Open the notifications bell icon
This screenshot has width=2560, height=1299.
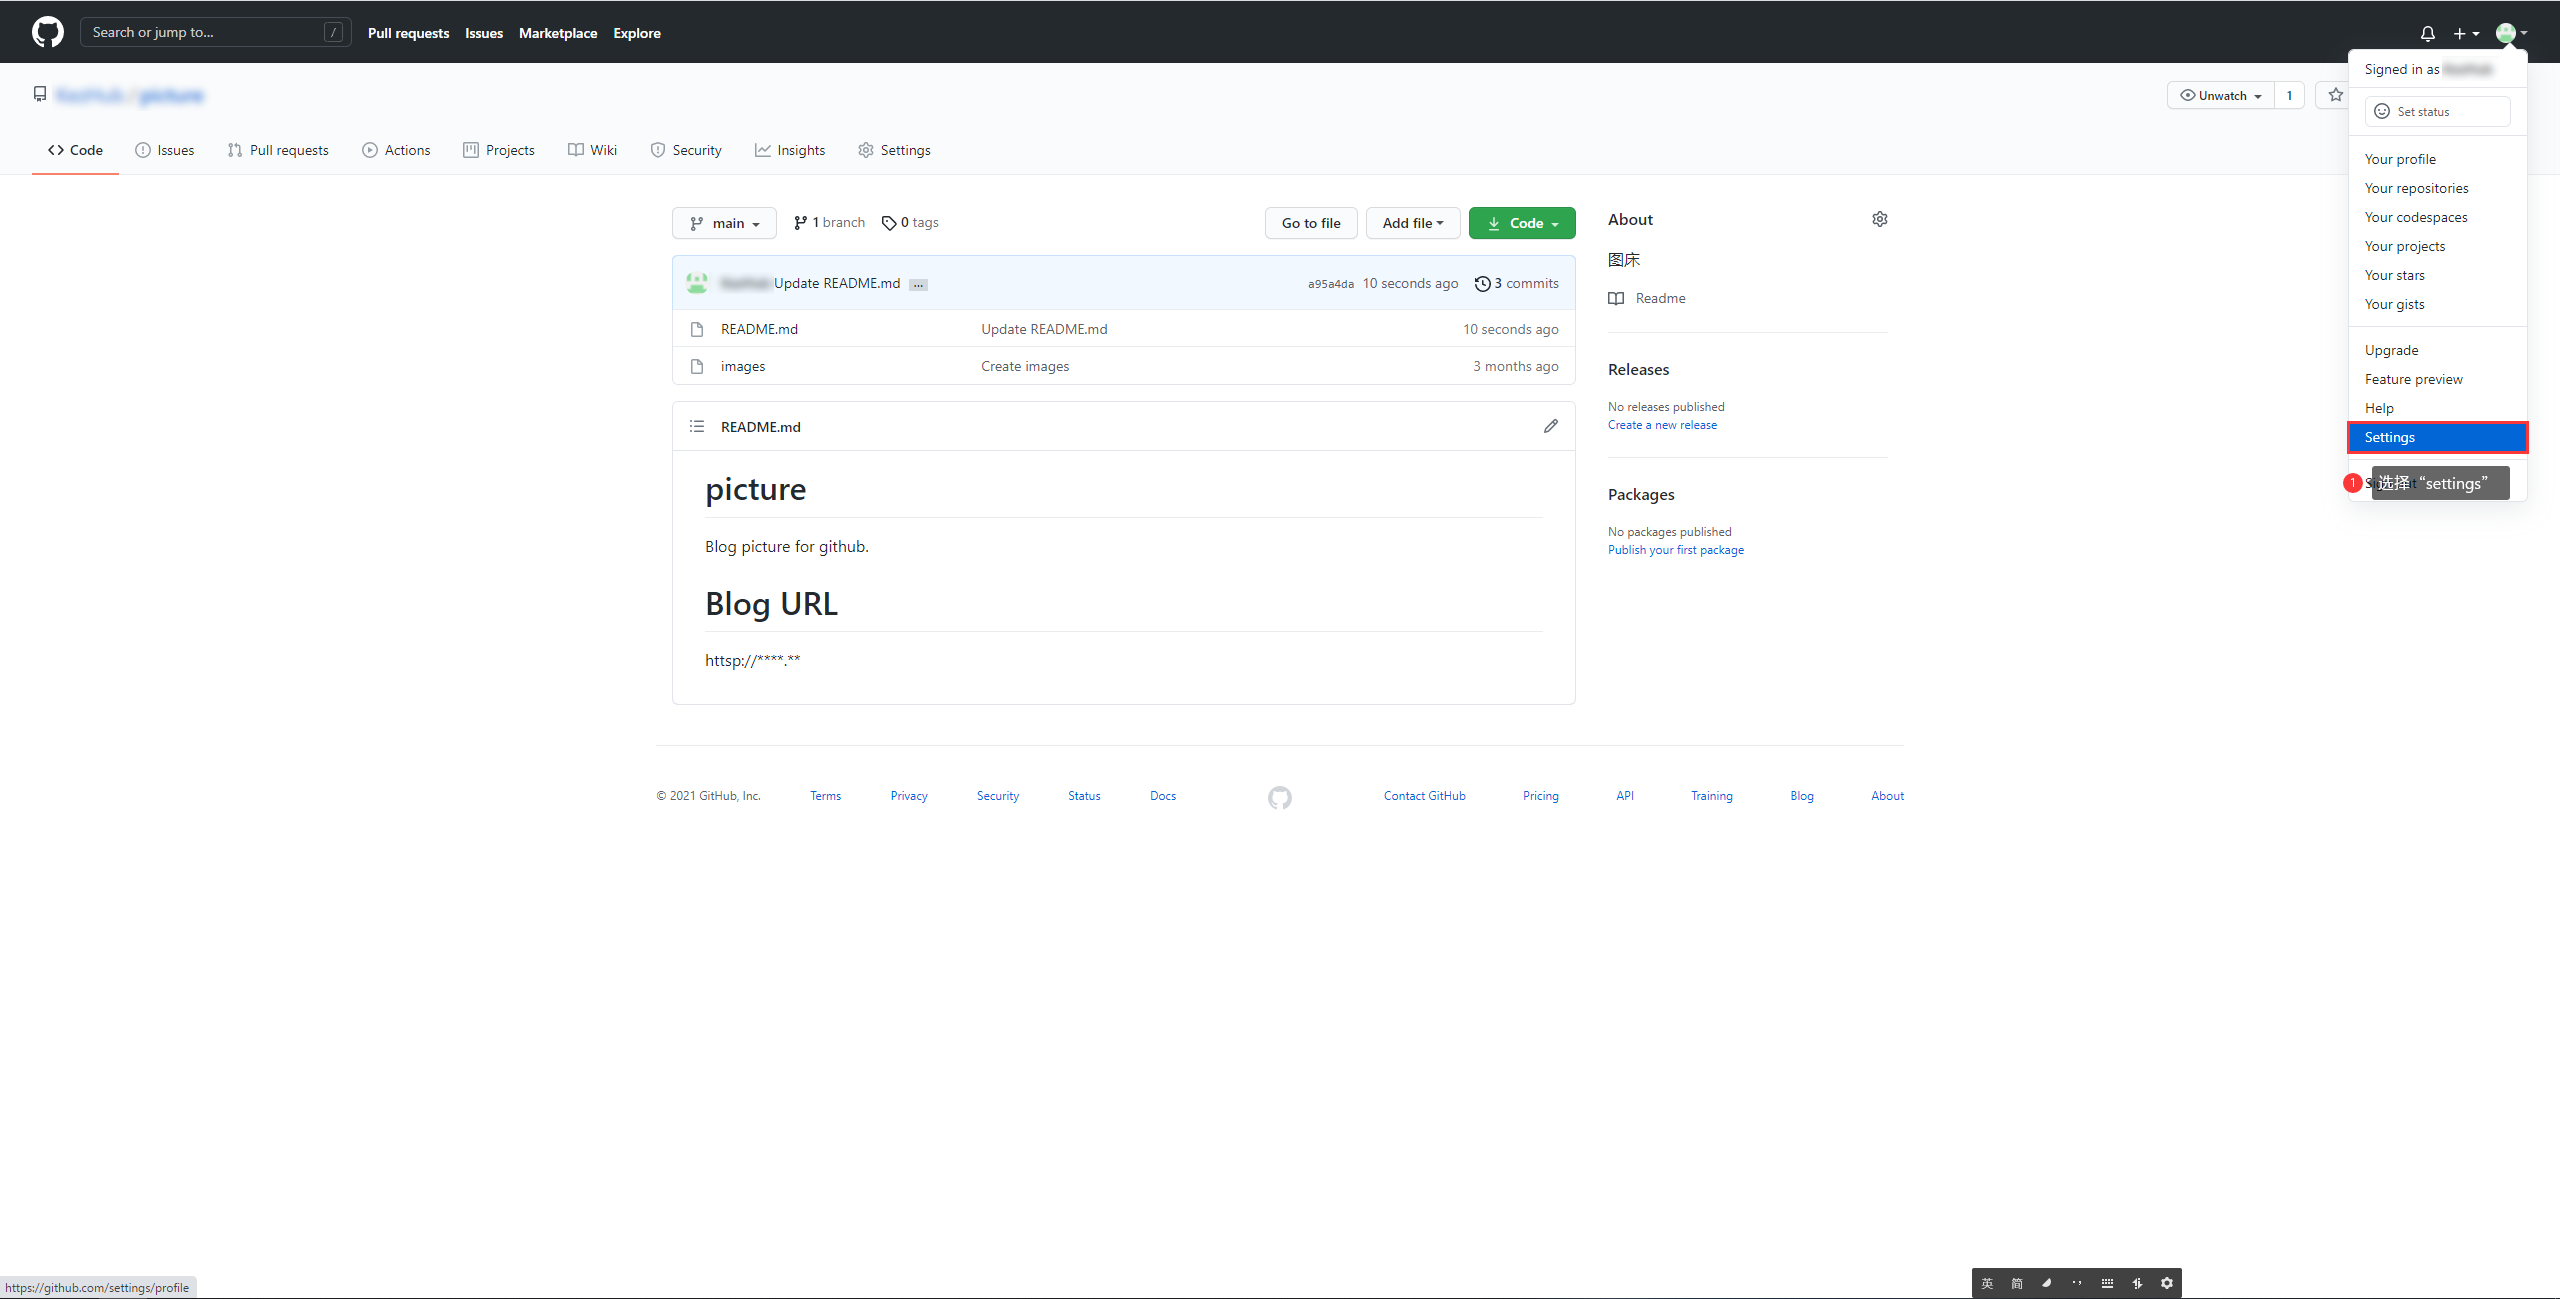pyautogui.click(x=2427, y=33)
